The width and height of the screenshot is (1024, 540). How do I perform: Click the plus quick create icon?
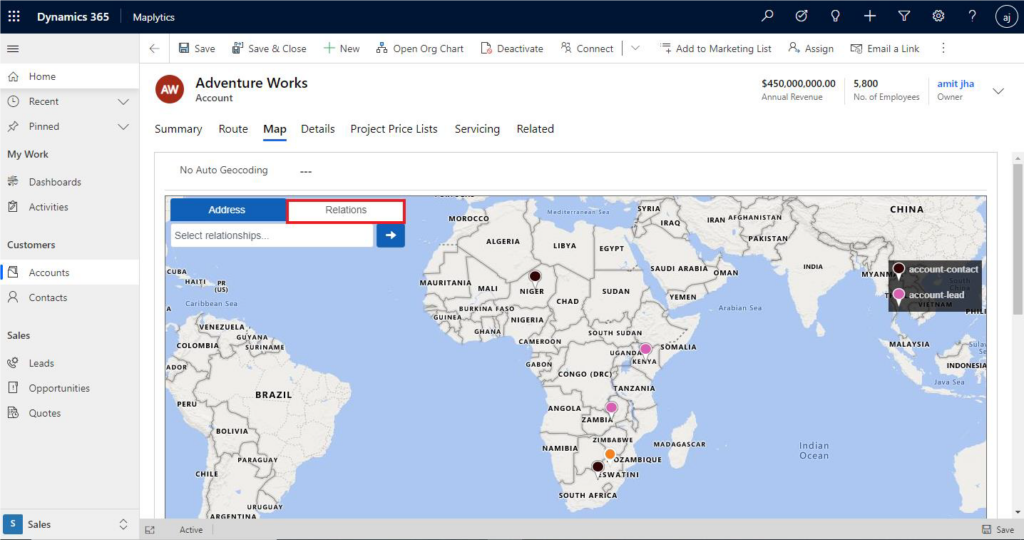pyautogui.click(x=870, y=16)
